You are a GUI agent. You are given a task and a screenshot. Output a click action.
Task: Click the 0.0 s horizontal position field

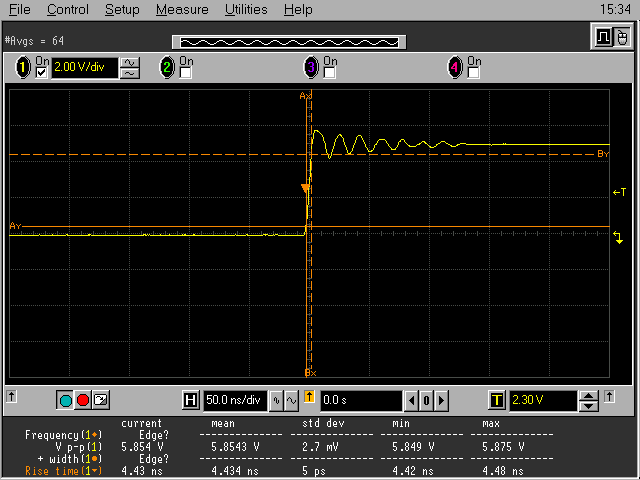point(360,400)
